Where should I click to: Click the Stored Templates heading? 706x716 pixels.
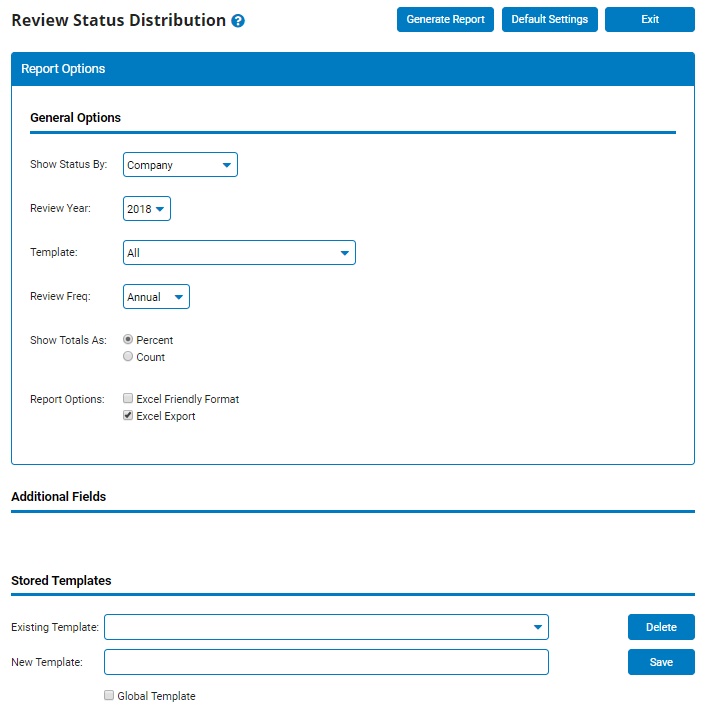coord(61,580)
